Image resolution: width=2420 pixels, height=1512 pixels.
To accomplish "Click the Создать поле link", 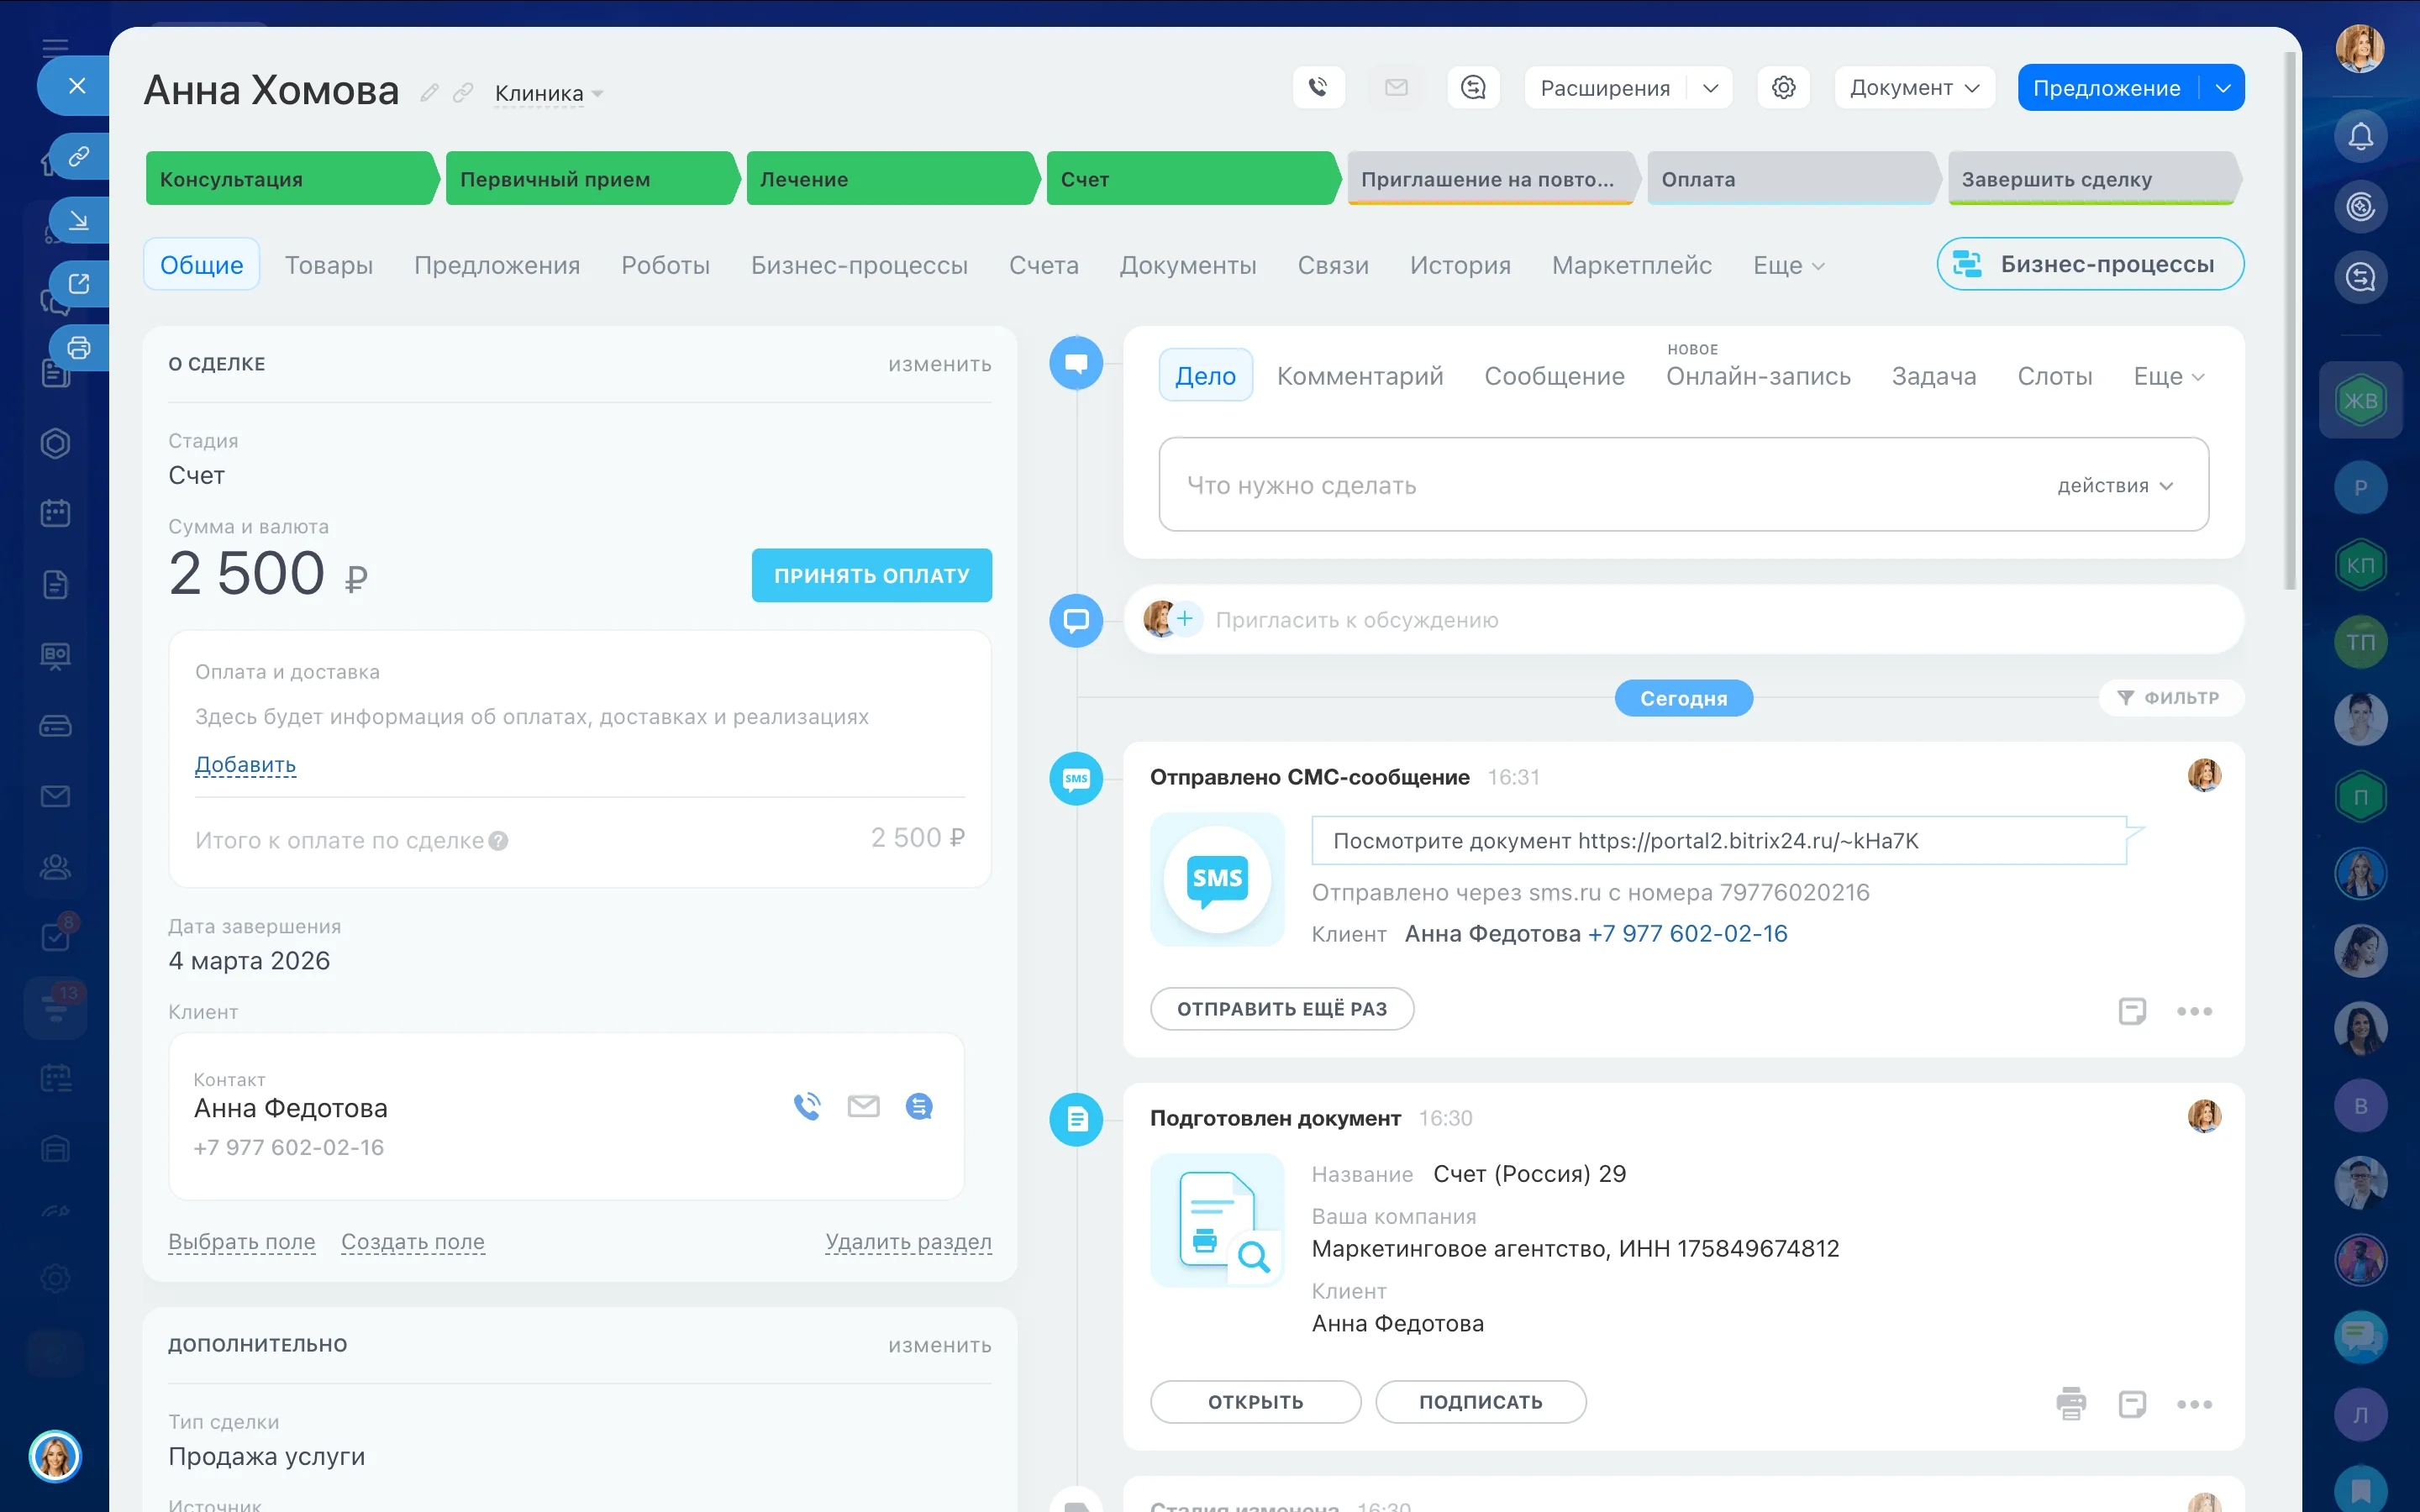I will click(x=413, y=1242).
